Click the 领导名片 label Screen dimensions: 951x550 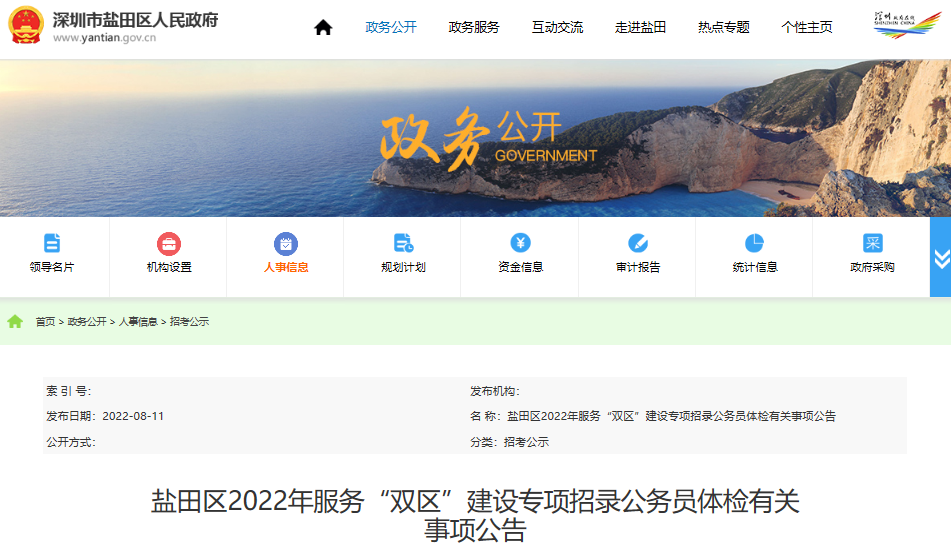[x=52, y=267]
